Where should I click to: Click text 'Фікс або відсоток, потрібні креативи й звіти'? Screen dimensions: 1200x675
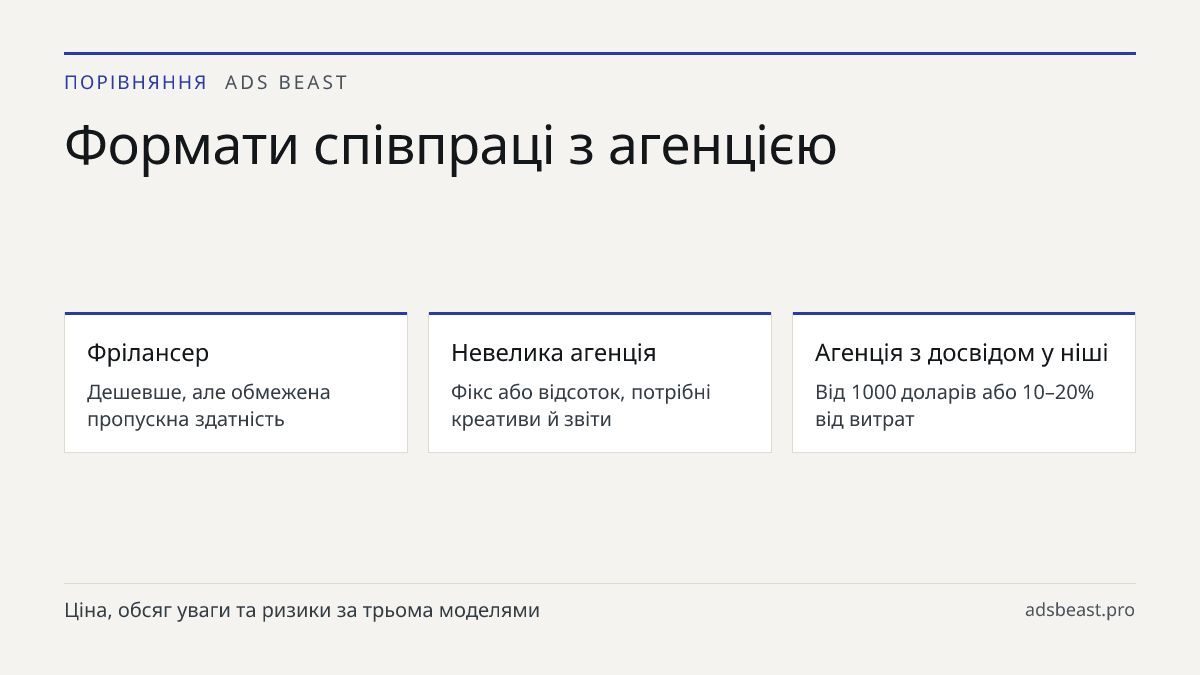point(581,405)
